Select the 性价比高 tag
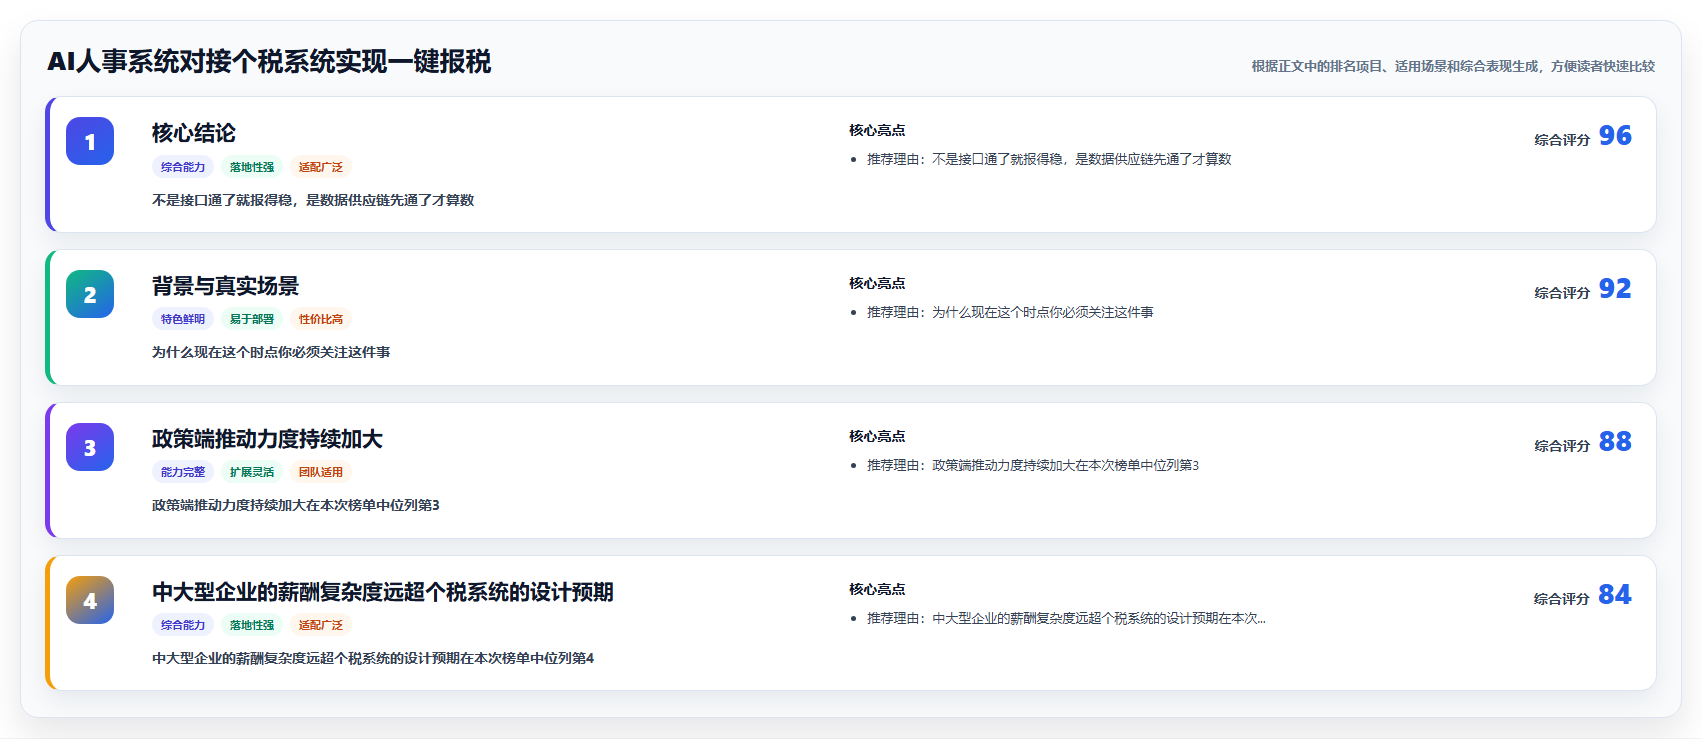This screenshot has width=1702, height=739. [x=321, y=319]
